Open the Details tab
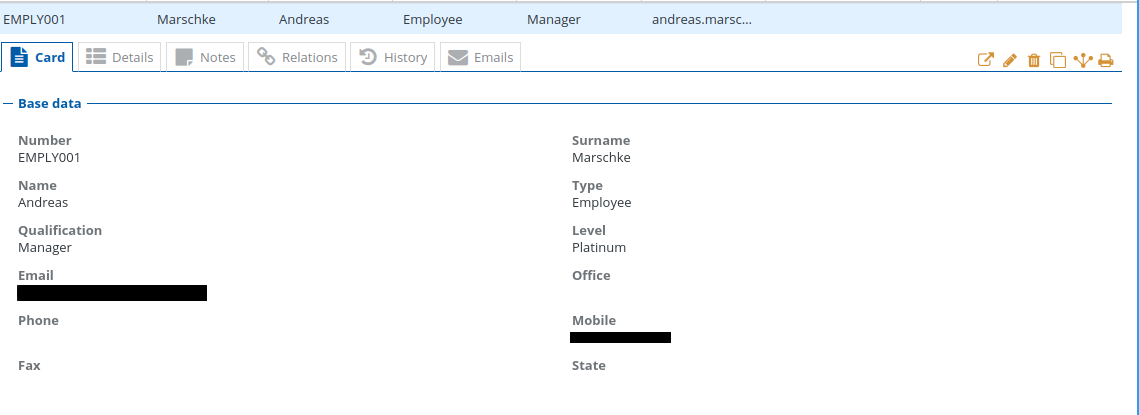Image resolution: width=1139 pixels, height=415 pixels. click(120, 57)
